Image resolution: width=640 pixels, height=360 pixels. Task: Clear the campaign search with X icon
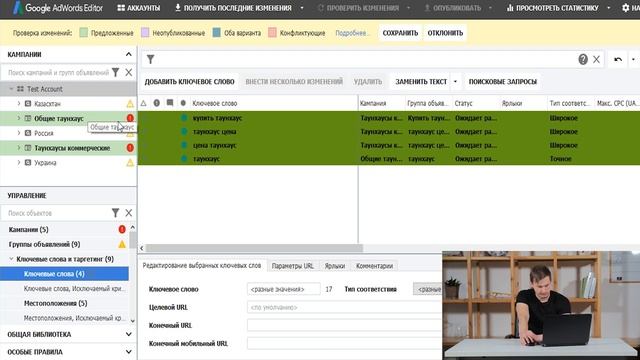click(x=129, y=73)
